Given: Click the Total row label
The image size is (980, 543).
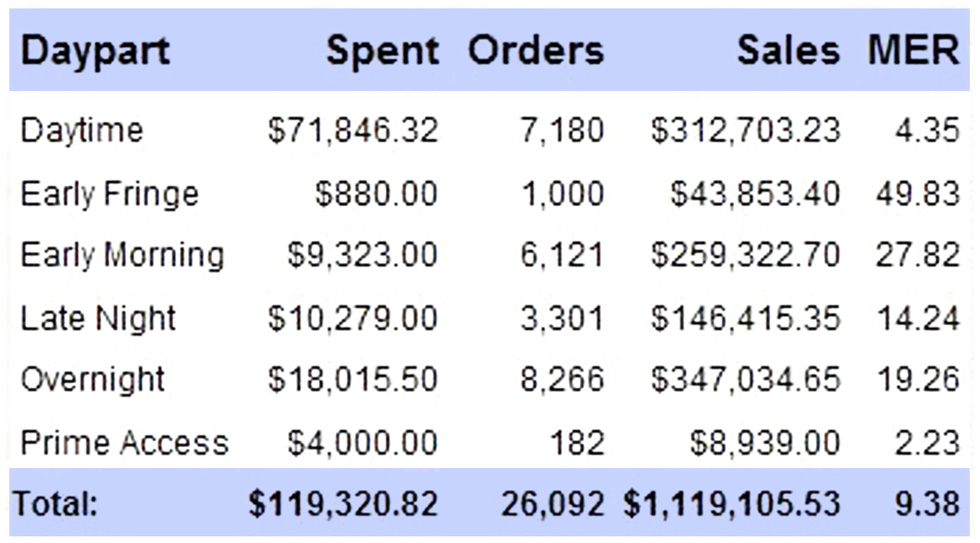Looking at the screenshot, I should coord(55,504).
